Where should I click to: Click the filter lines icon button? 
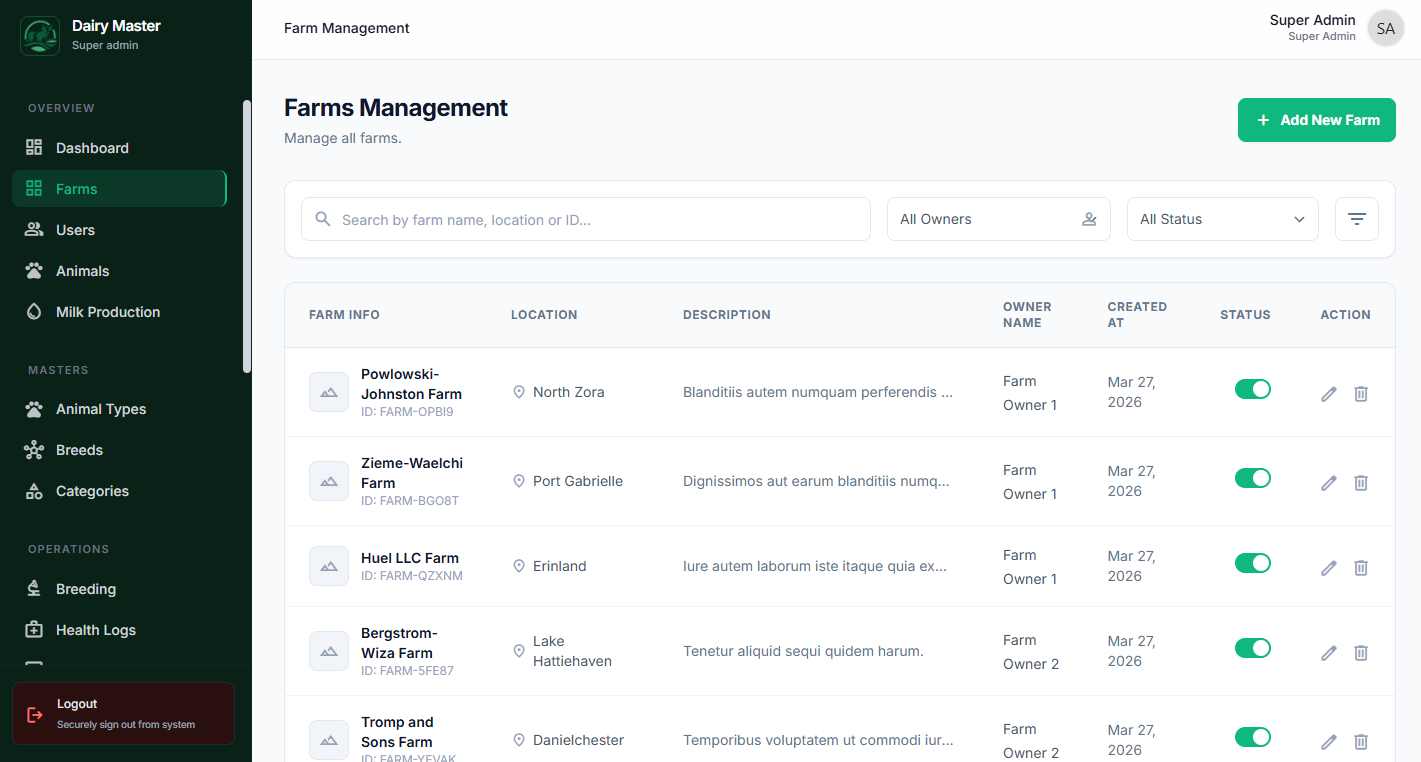coord(1356,219)
